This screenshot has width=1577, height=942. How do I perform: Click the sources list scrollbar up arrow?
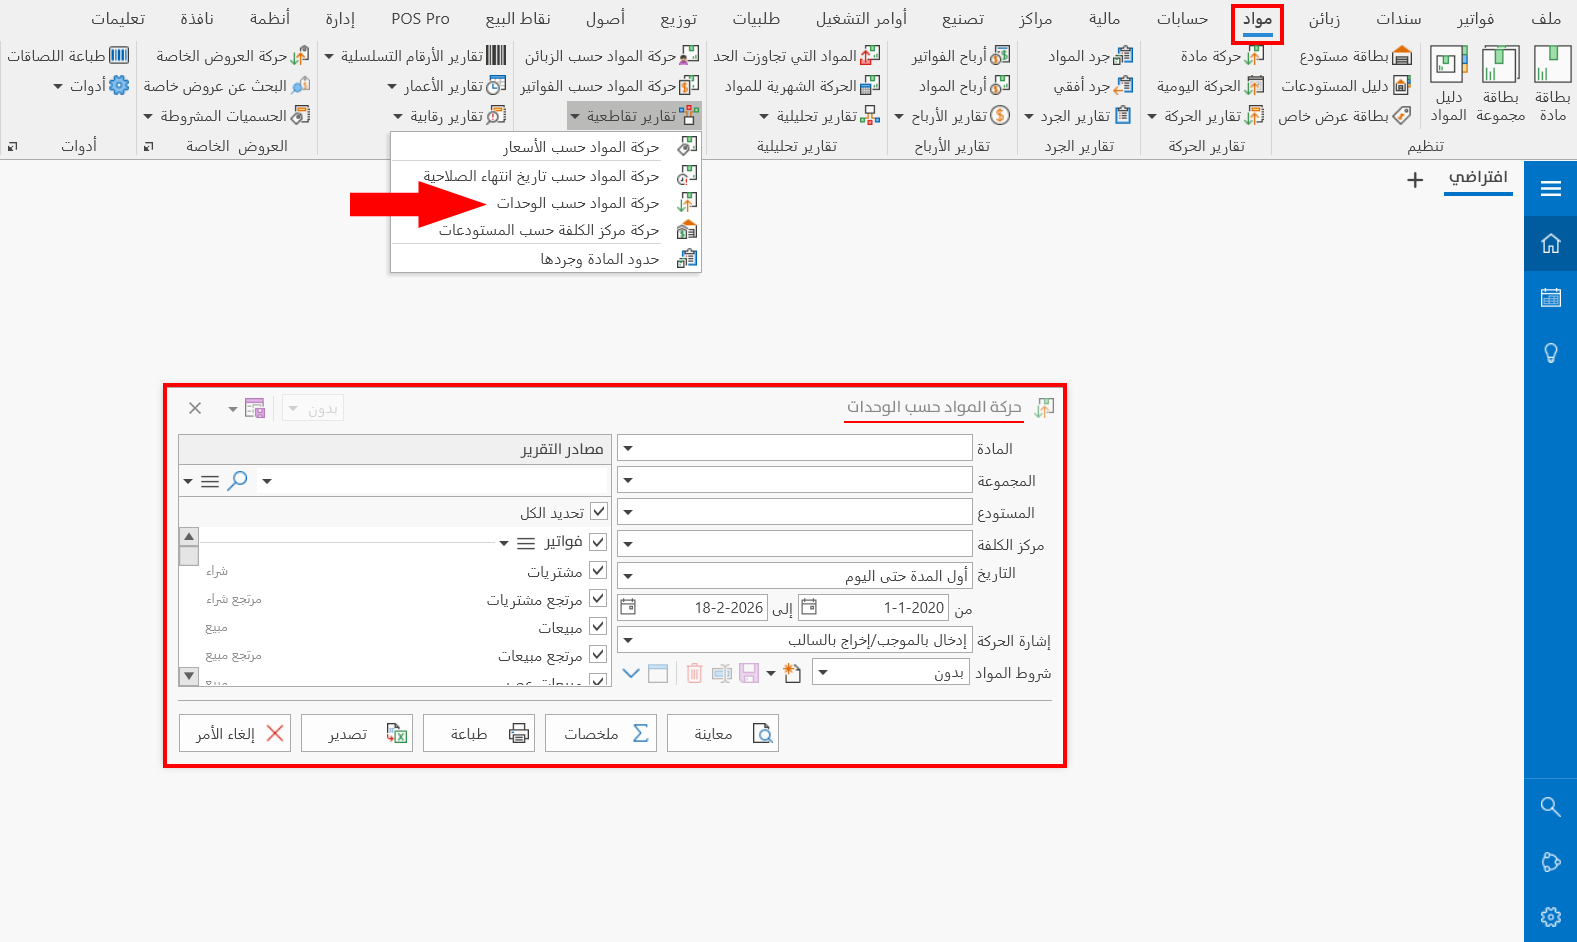(189, 536)
